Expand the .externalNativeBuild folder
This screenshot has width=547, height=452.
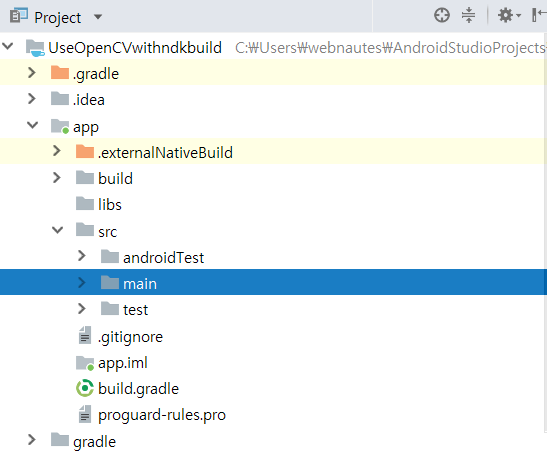(x=57, y=151)
